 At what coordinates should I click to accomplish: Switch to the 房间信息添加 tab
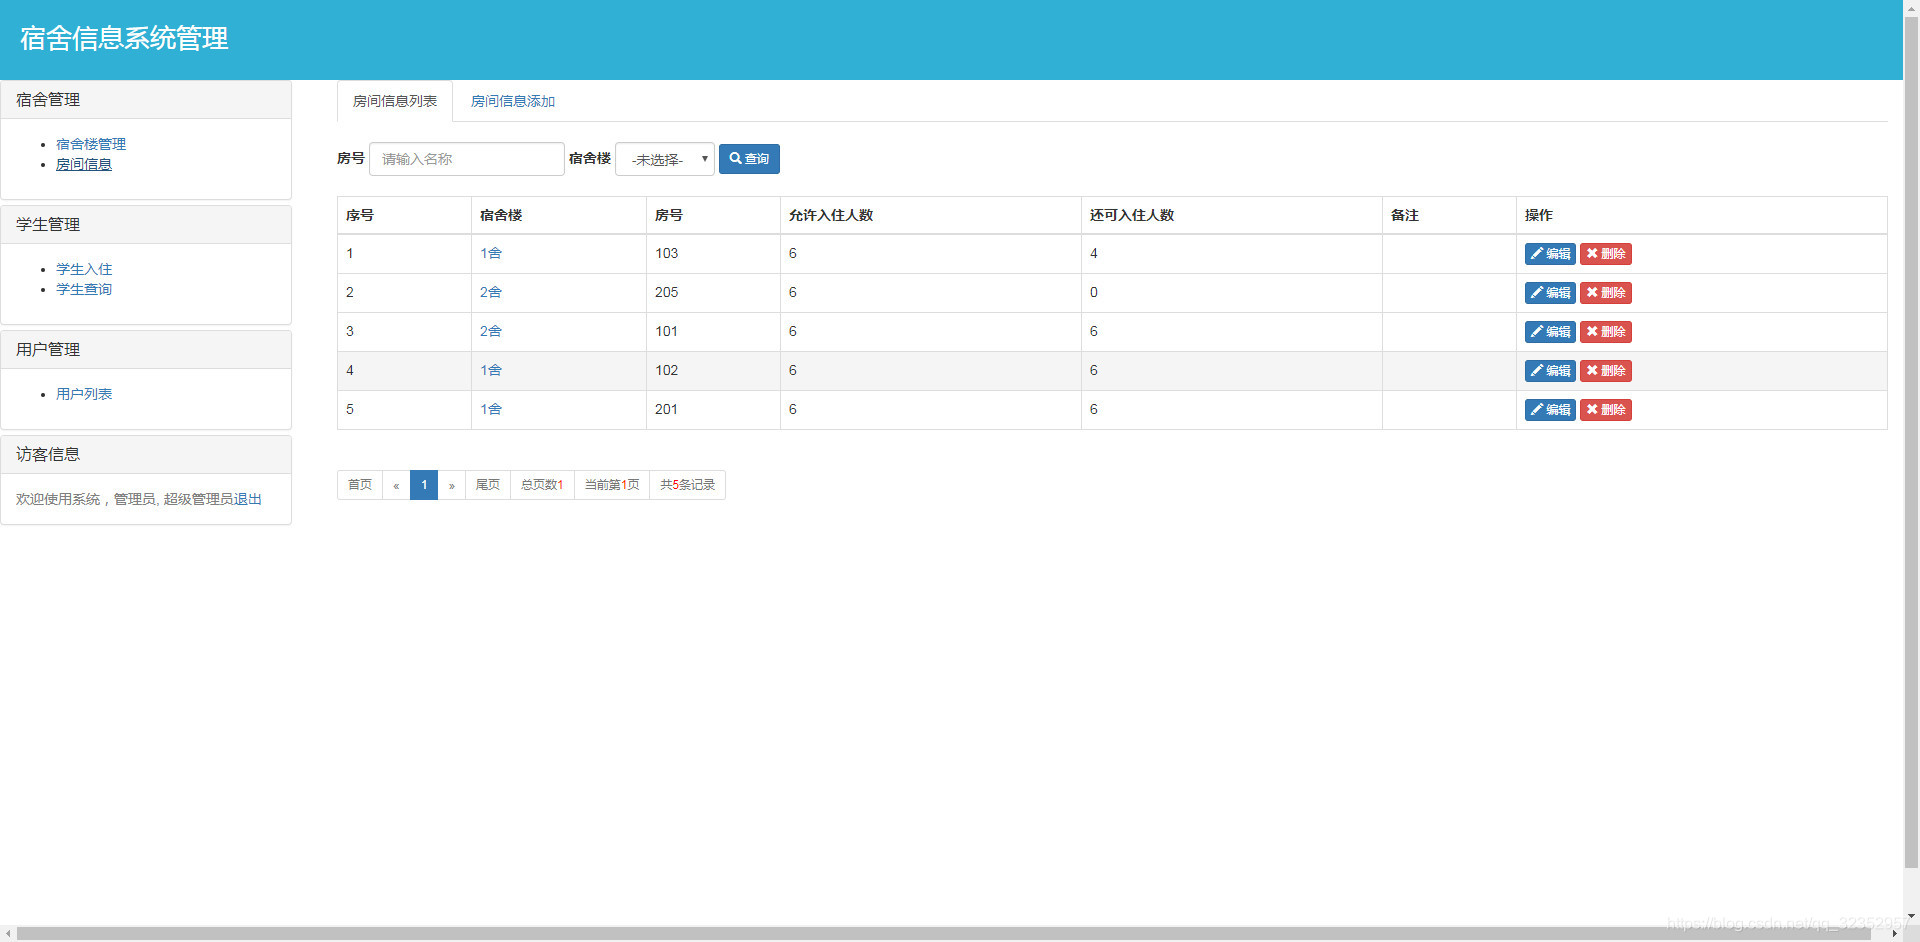[x=513, y=101]
